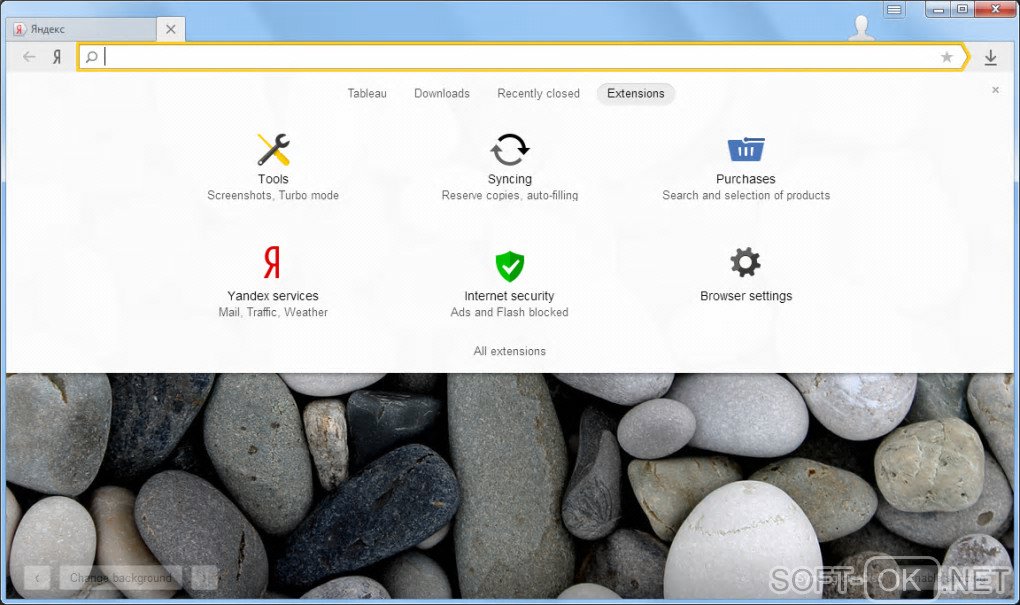Click the Change background button
This screenshot has width=1020, height=605.
tap(120, 578)
